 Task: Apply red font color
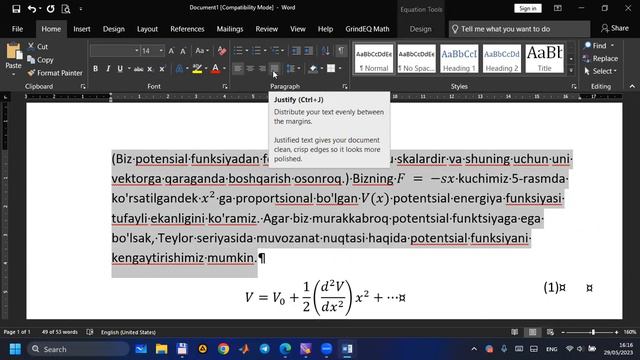pos(216,69)
